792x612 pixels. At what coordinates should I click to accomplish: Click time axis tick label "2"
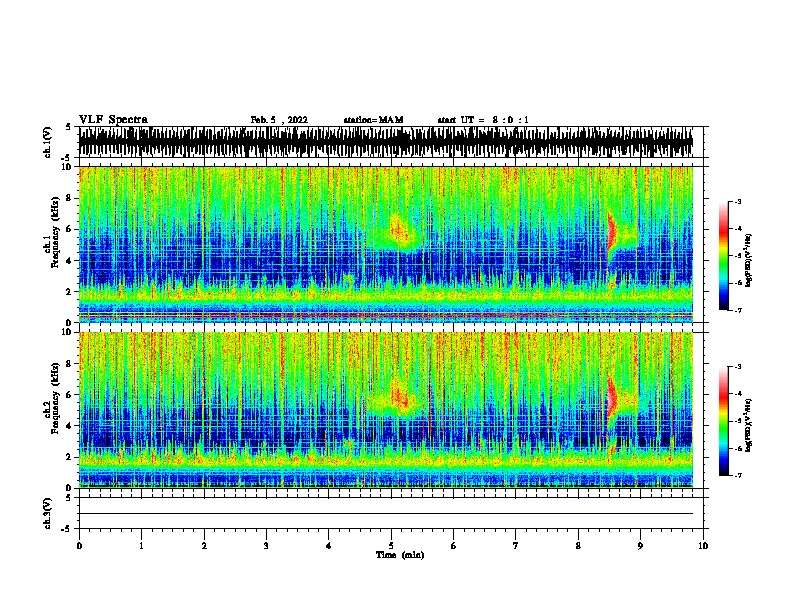pyautogui.click(x=204, y=546)
